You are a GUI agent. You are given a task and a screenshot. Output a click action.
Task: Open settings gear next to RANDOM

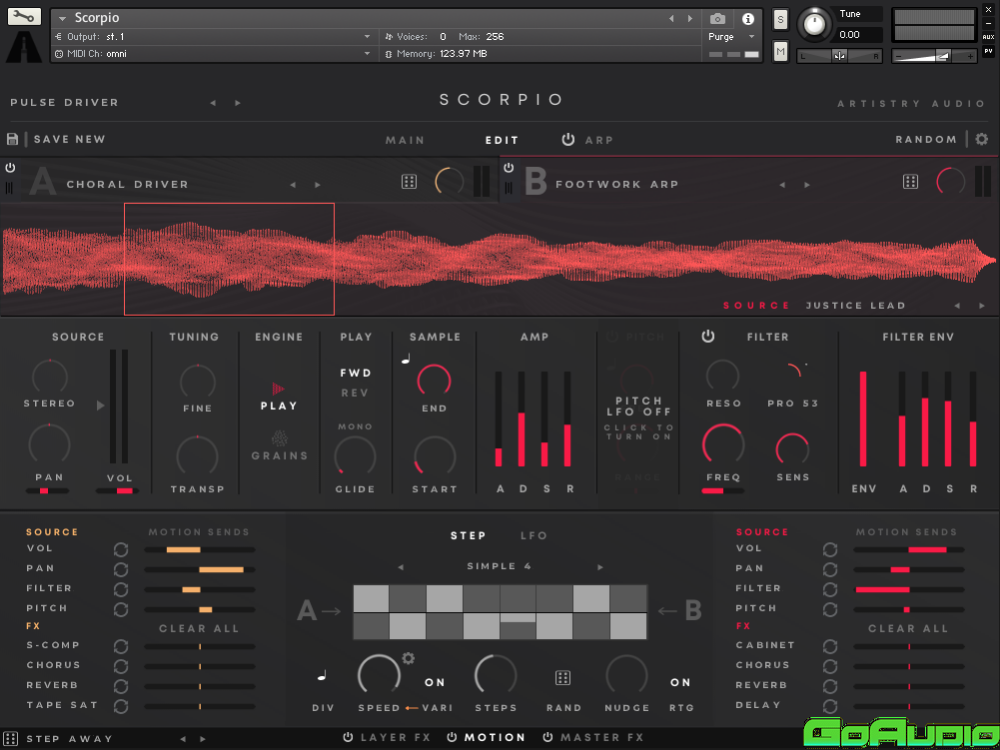click(x=982, y=140)
